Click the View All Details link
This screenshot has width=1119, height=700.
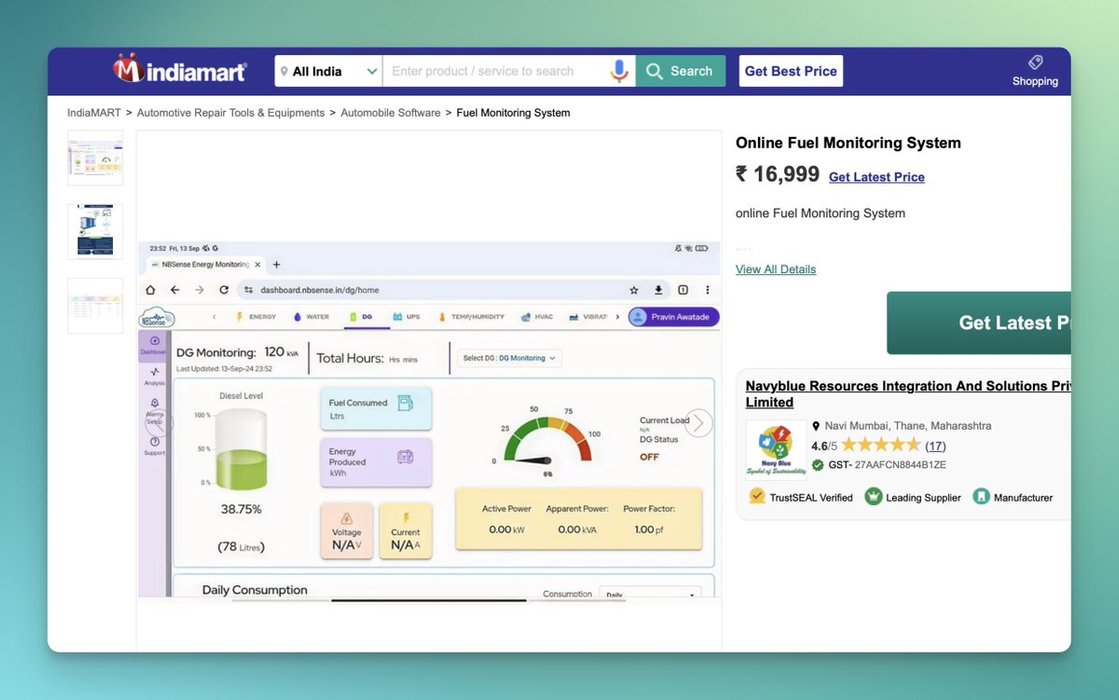coord(775,269)
